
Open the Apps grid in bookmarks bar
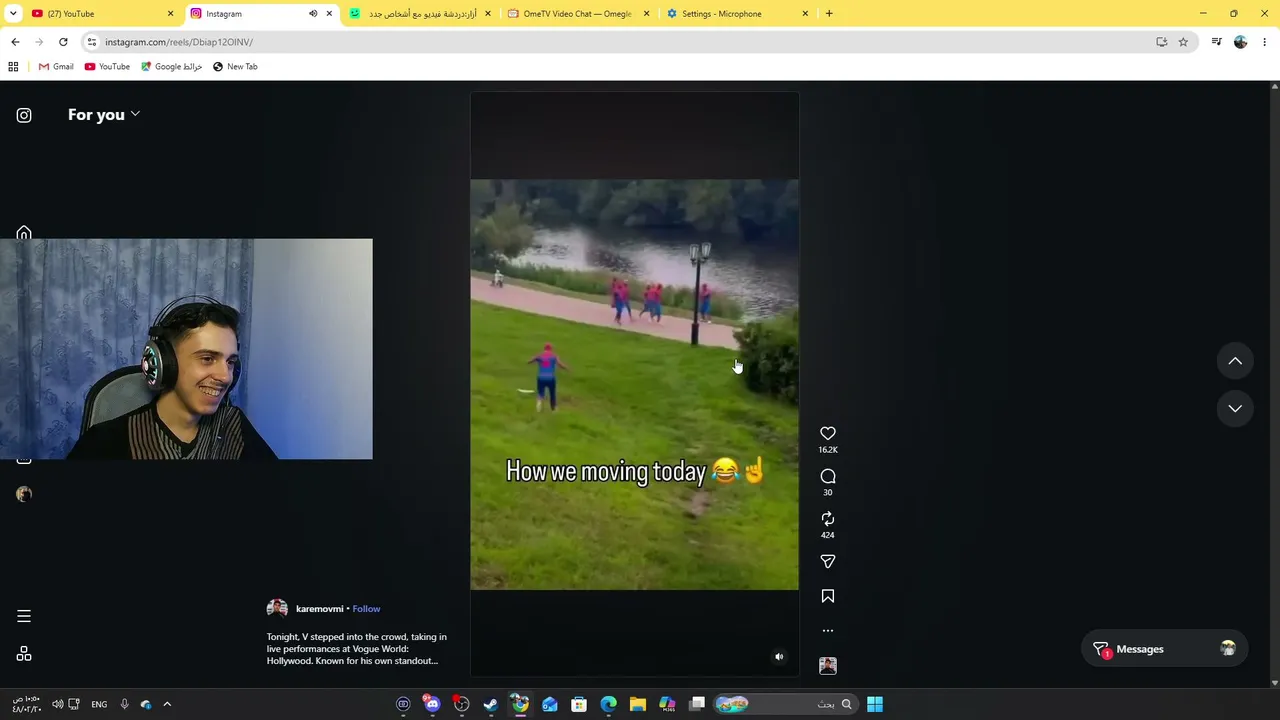pos(13,67)
